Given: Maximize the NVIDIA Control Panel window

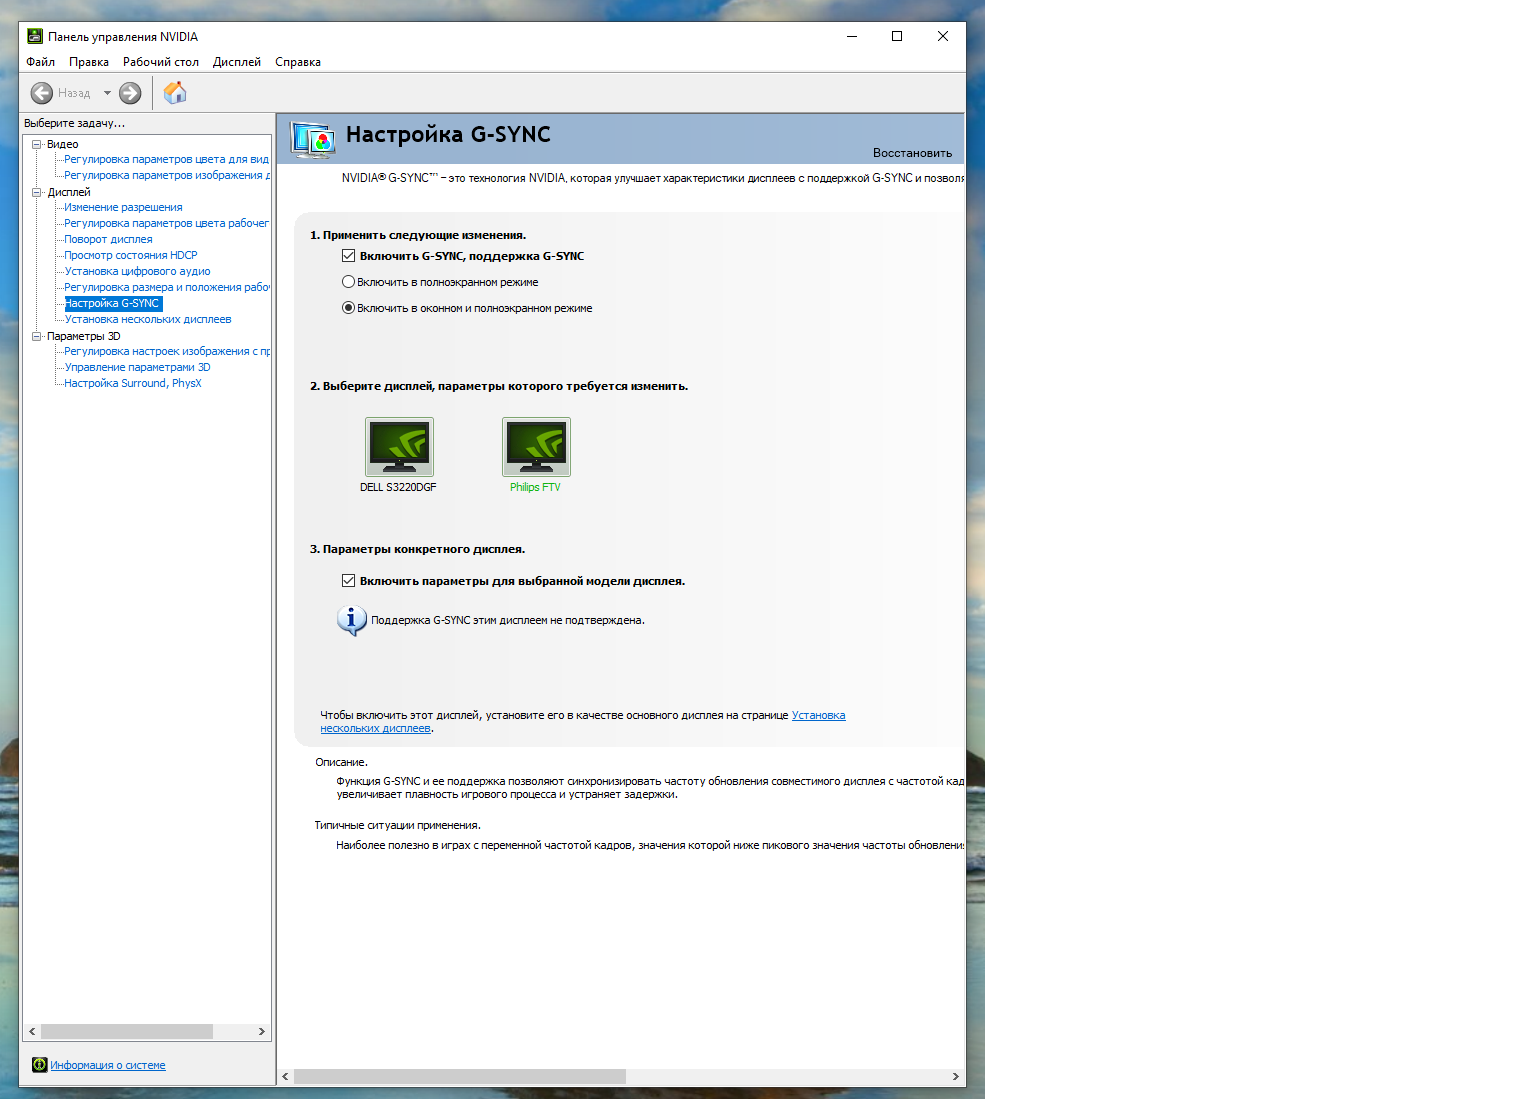Looking at the screenshot, I should pos(897,36).
